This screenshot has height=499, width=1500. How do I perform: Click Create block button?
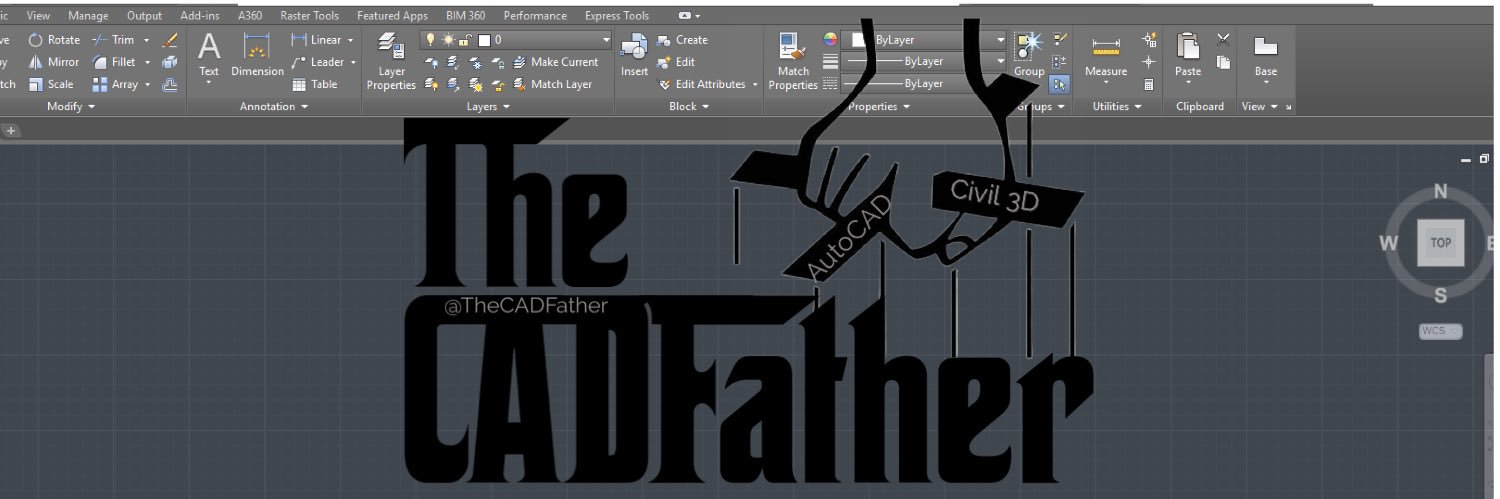point(682,40)
